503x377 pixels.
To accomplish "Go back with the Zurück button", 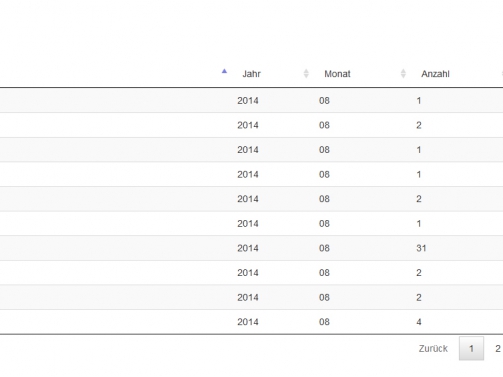I will coord(433,349).
